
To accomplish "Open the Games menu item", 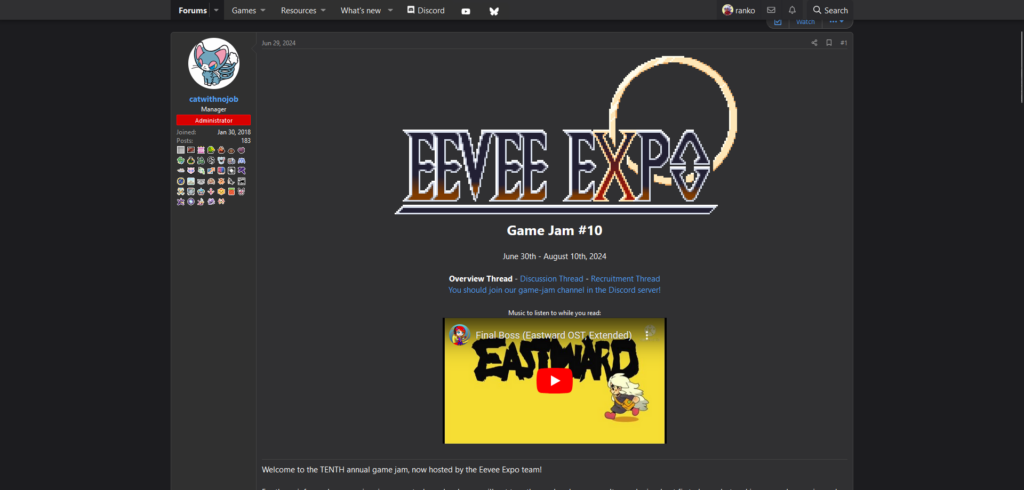I will click(x=244, y=10).
